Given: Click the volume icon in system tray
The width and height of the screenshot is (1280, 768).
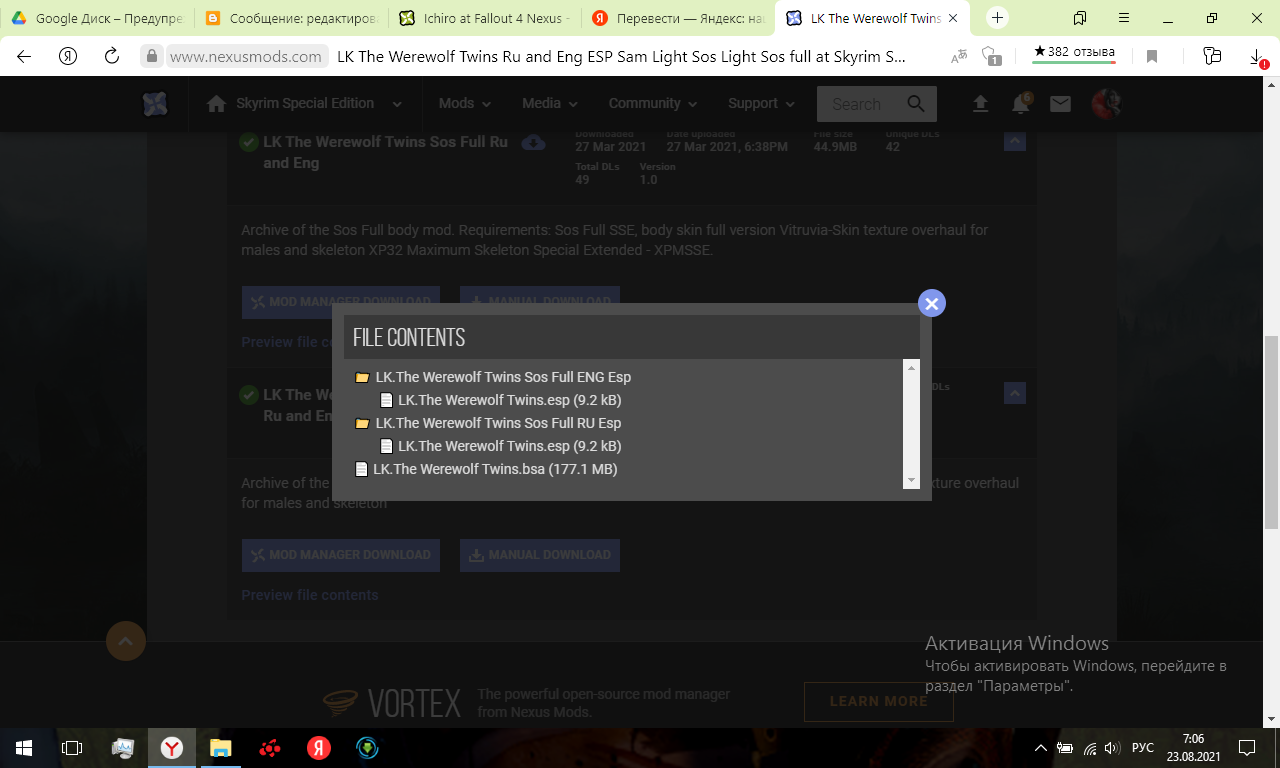Looking at the screenshot, I should point(1112,748).
